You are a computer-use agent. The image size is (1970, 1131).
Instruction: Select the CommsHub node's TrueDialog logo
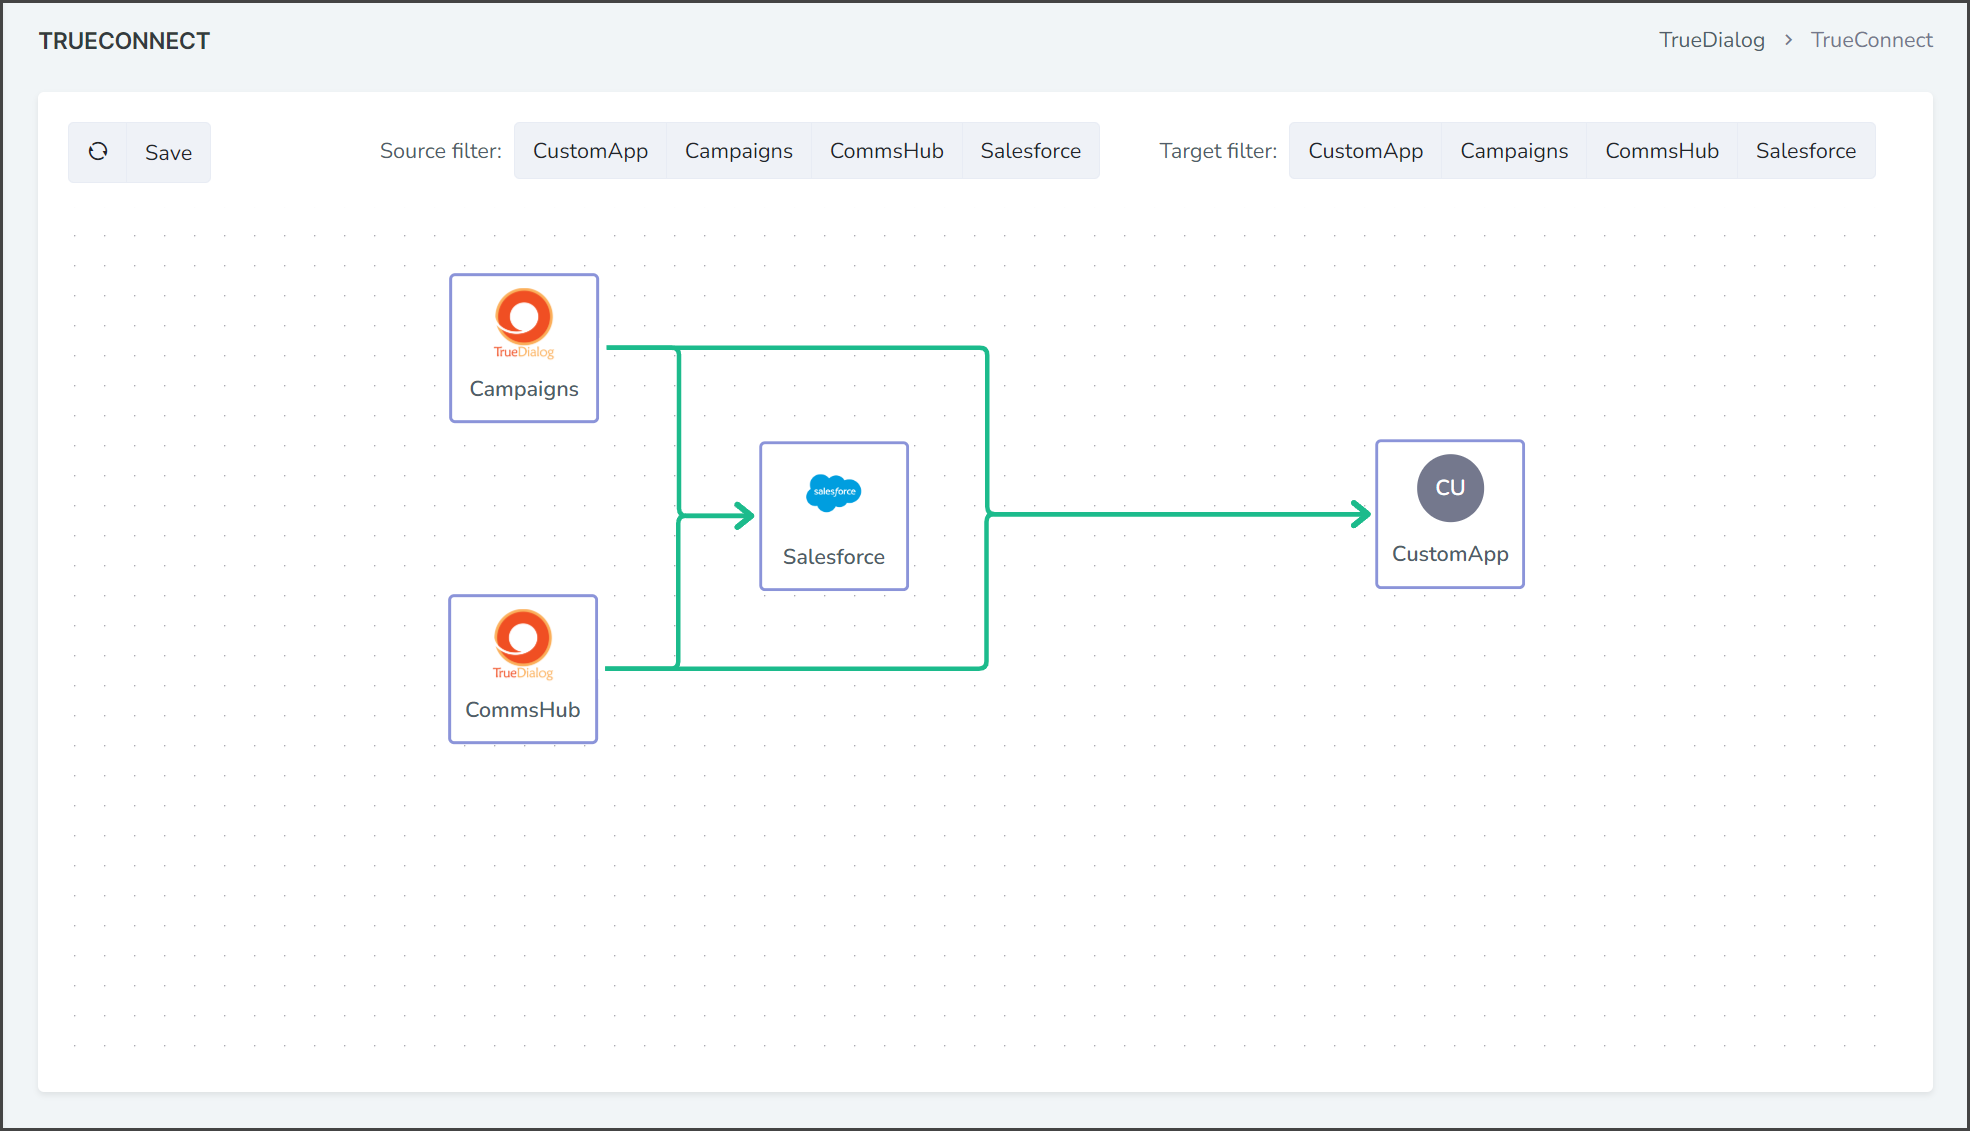coord(523,644)
